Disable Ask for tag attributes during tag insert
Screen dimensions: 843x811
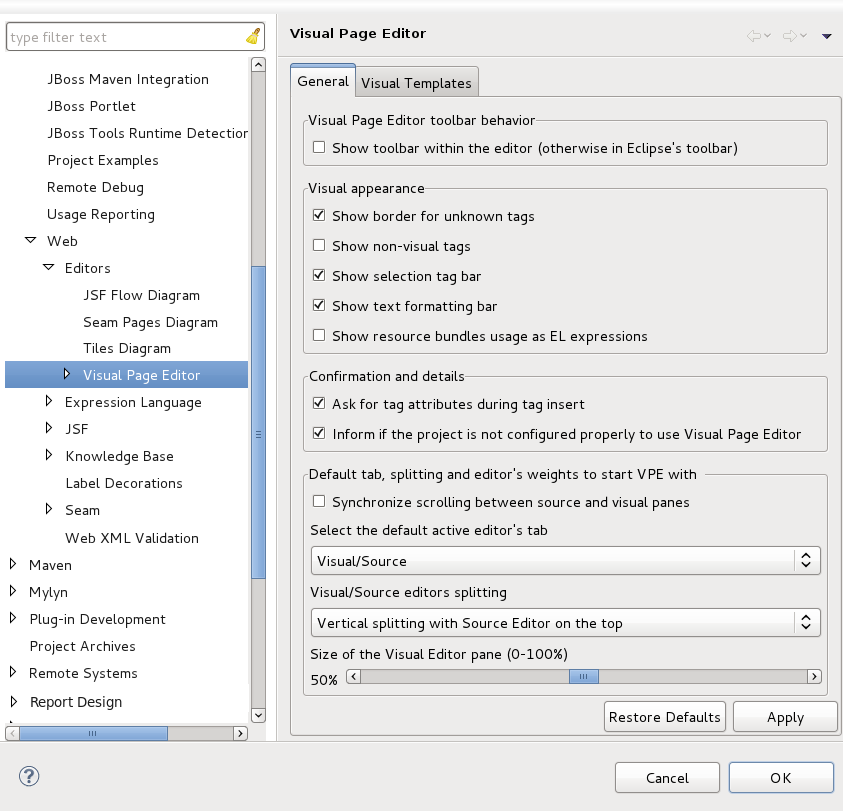click(319, 404)
